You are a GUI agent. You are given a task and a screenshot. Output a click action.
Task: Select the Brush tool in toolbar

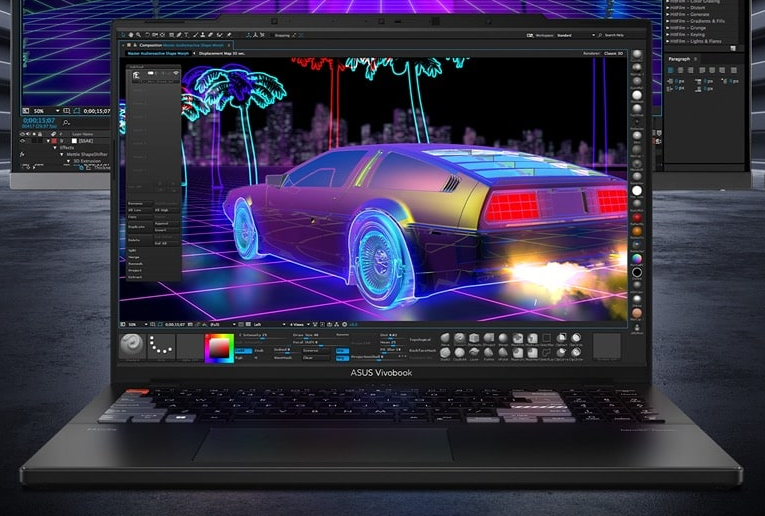pos(196,35)
